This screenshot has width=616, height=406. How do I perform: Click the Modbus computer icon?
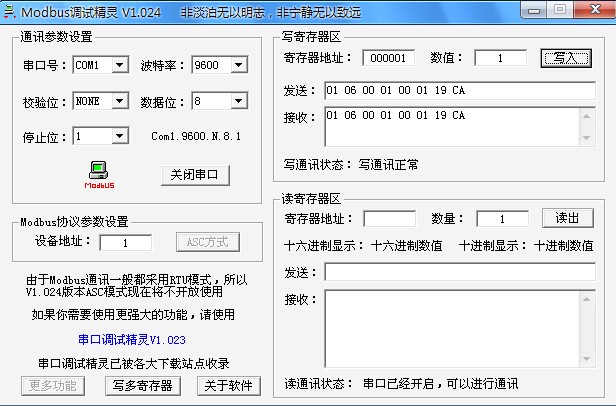point(98,171)
